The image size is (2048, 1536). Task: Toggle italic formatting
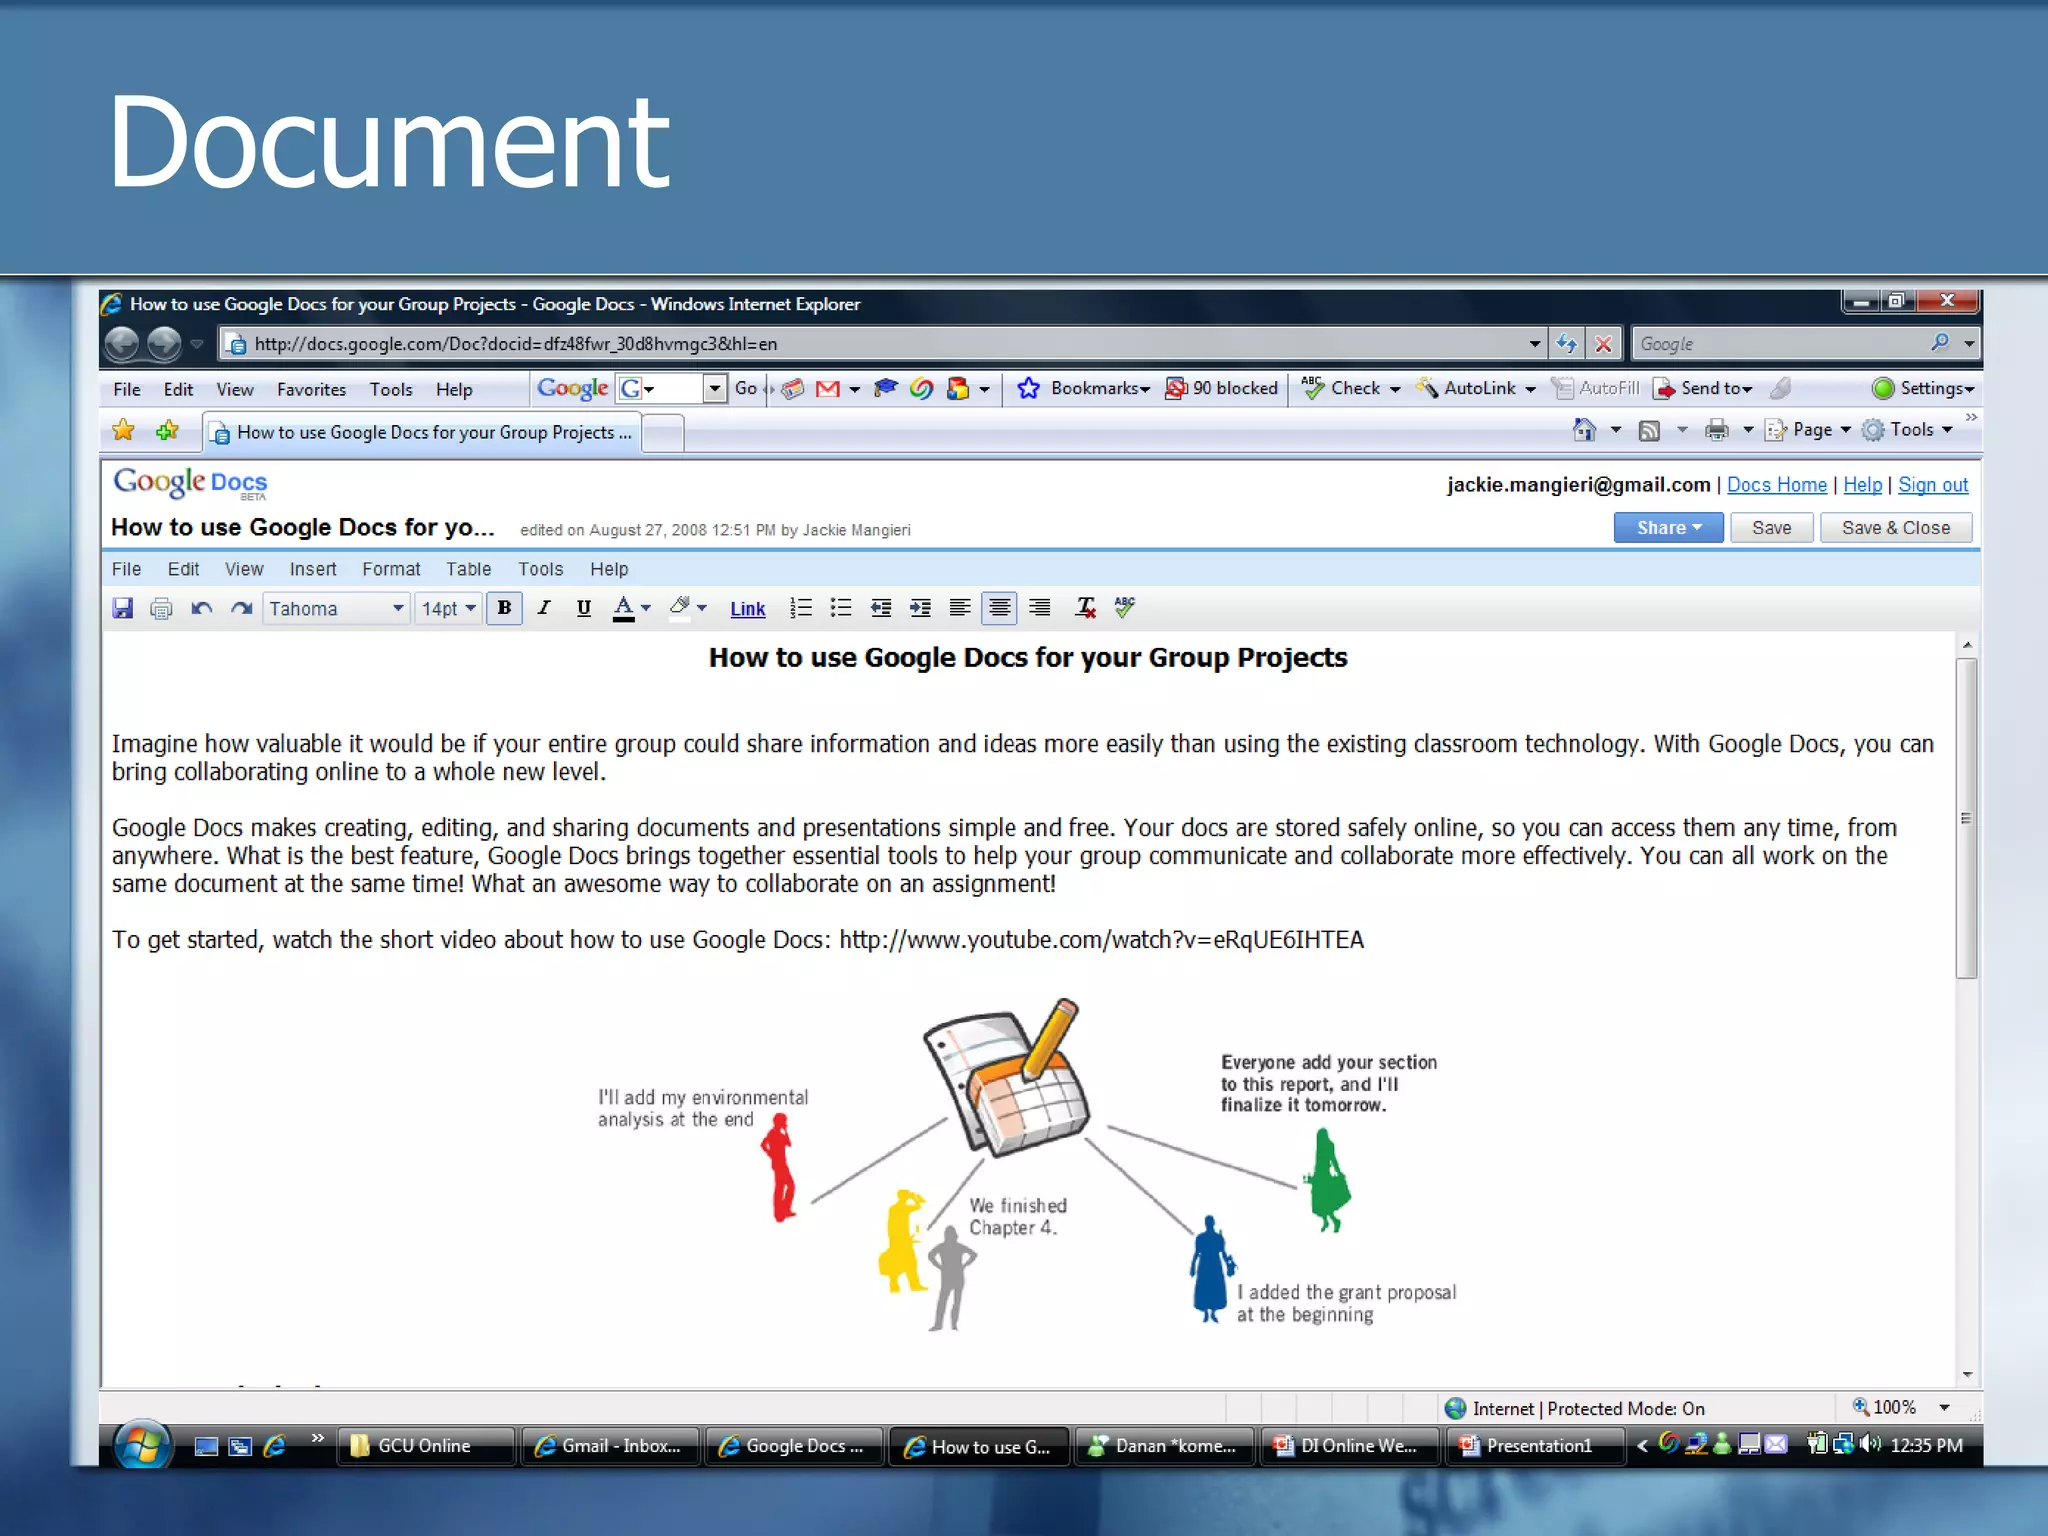[x=544, y=608]
